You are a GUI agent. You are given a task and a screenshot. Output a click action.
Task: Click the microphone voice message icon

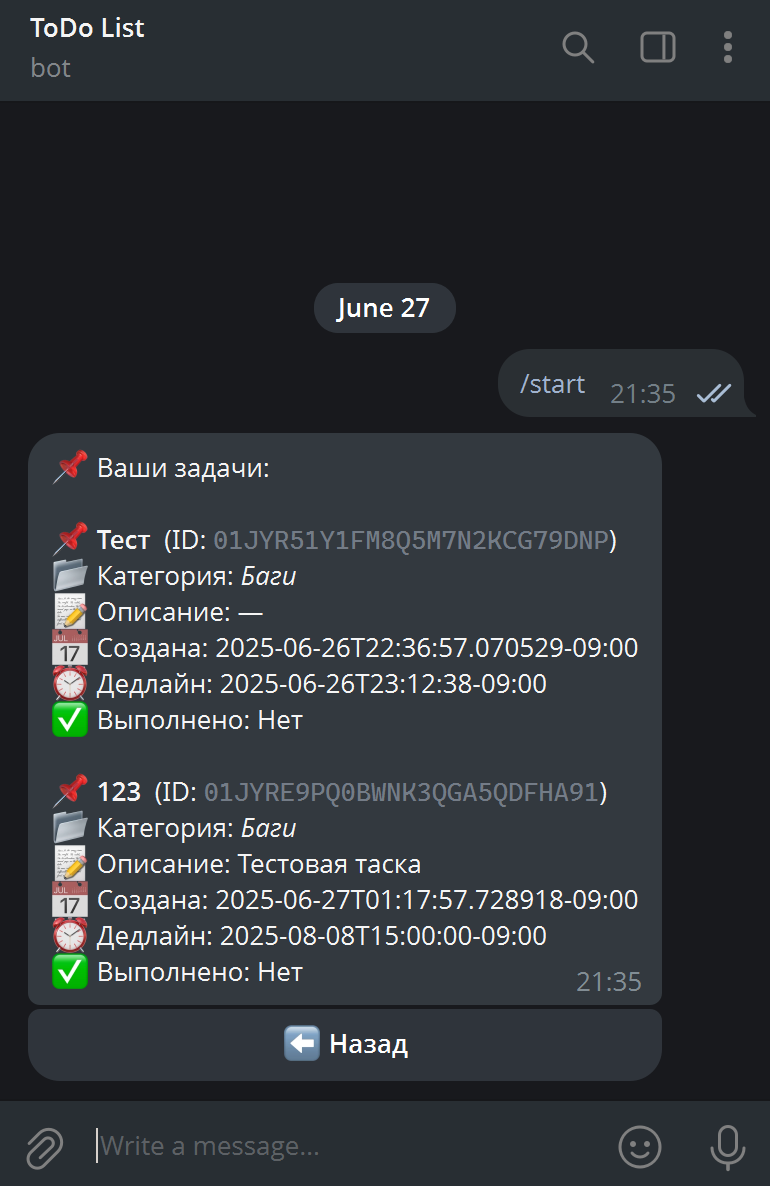coord(728,1147)
